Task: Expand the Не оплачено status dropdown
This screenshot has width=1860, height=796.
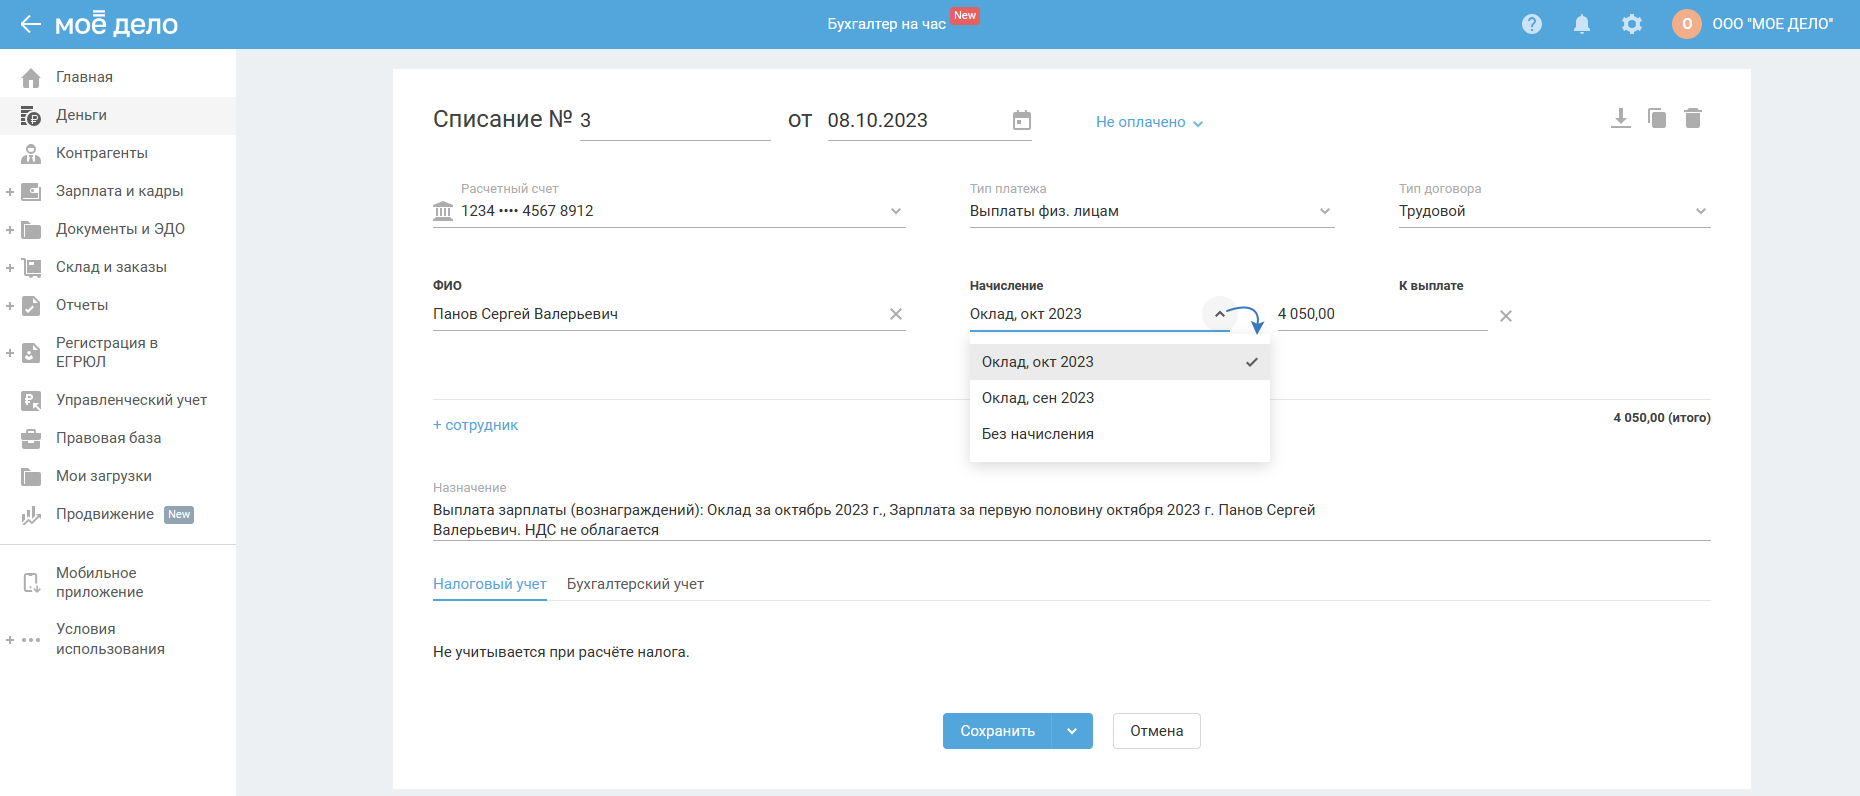Action: (x=1149, y=122)
